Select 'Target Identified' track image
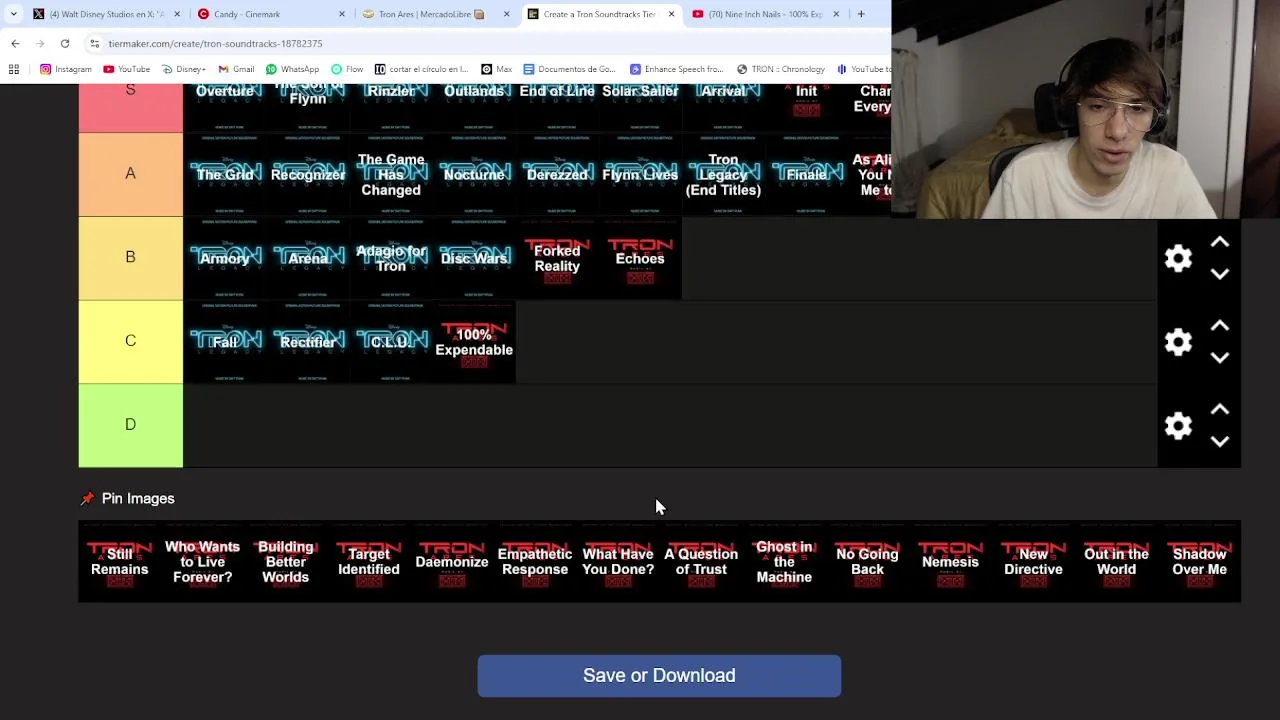This screenshot has height=720, width=1280. pyautogui.click(x=369, y=562)
